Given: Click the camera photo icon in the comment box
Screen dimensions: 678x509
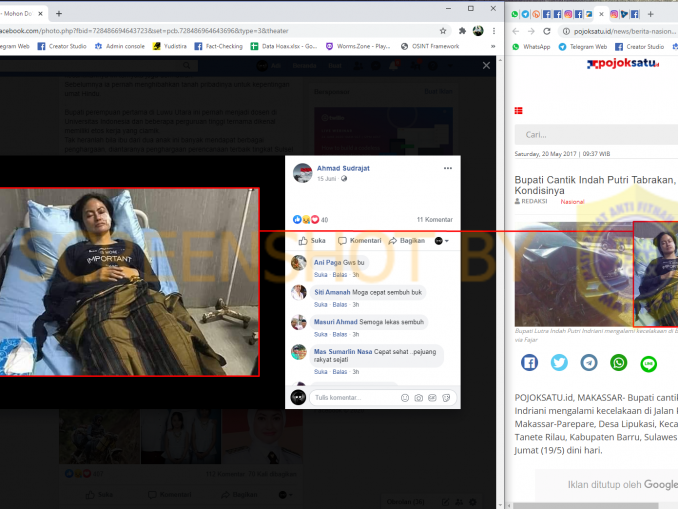Looking at the screenshot, I should pyautogui.click(x=419, y=398).
